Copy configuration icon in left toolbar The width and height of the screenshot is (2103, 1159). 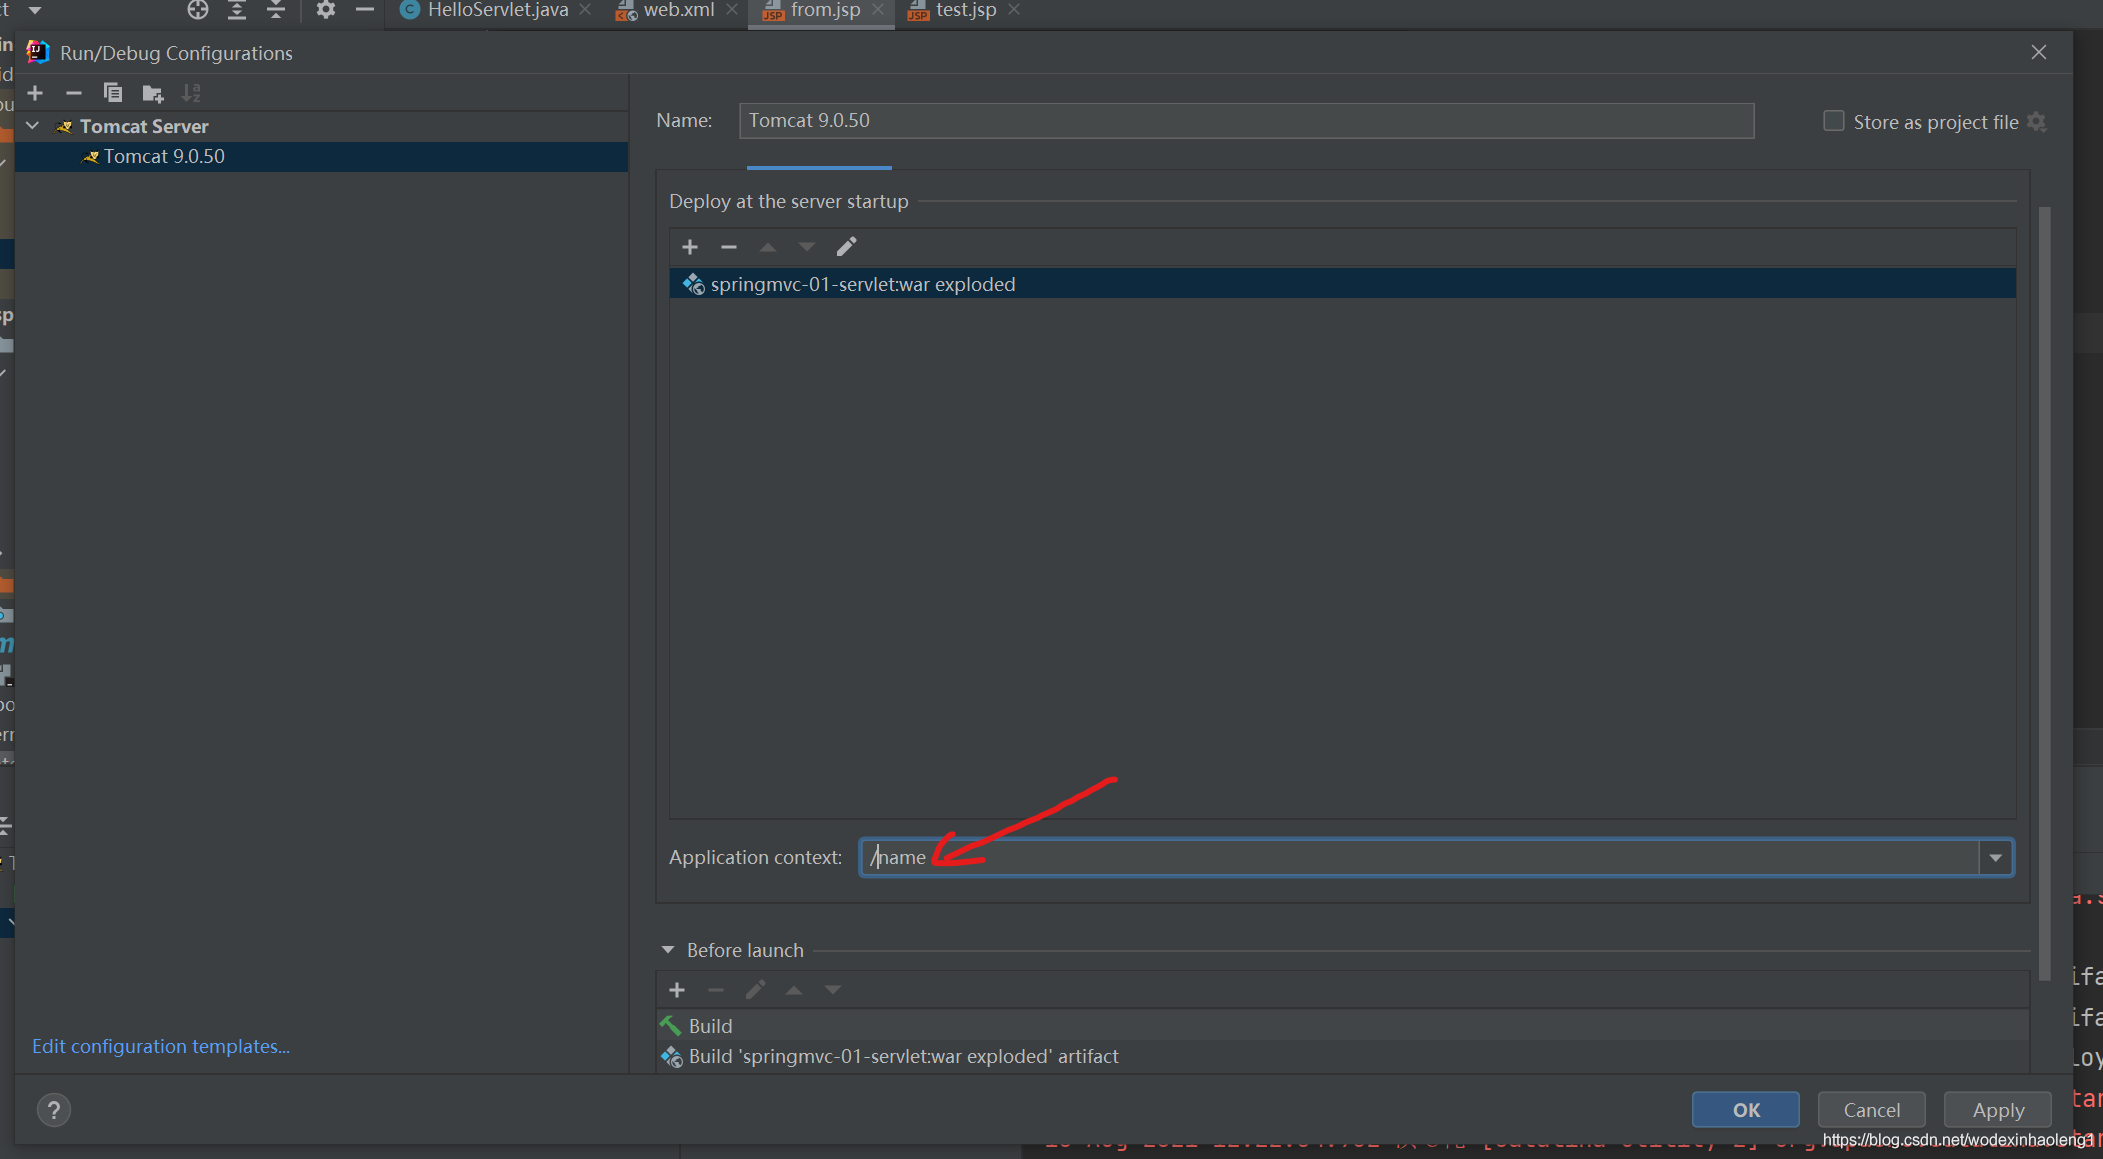(113, 93)
